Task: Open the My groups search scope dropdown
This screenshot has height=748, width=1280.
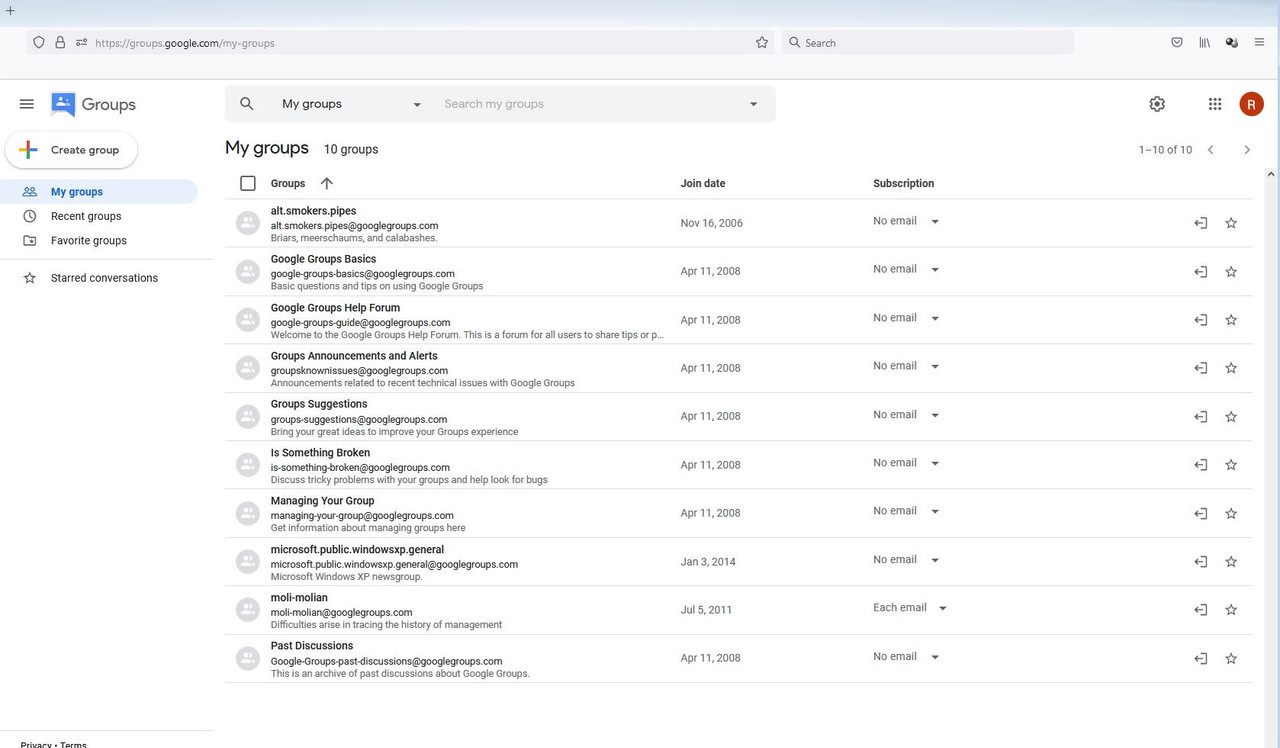Action: point(351,104)
